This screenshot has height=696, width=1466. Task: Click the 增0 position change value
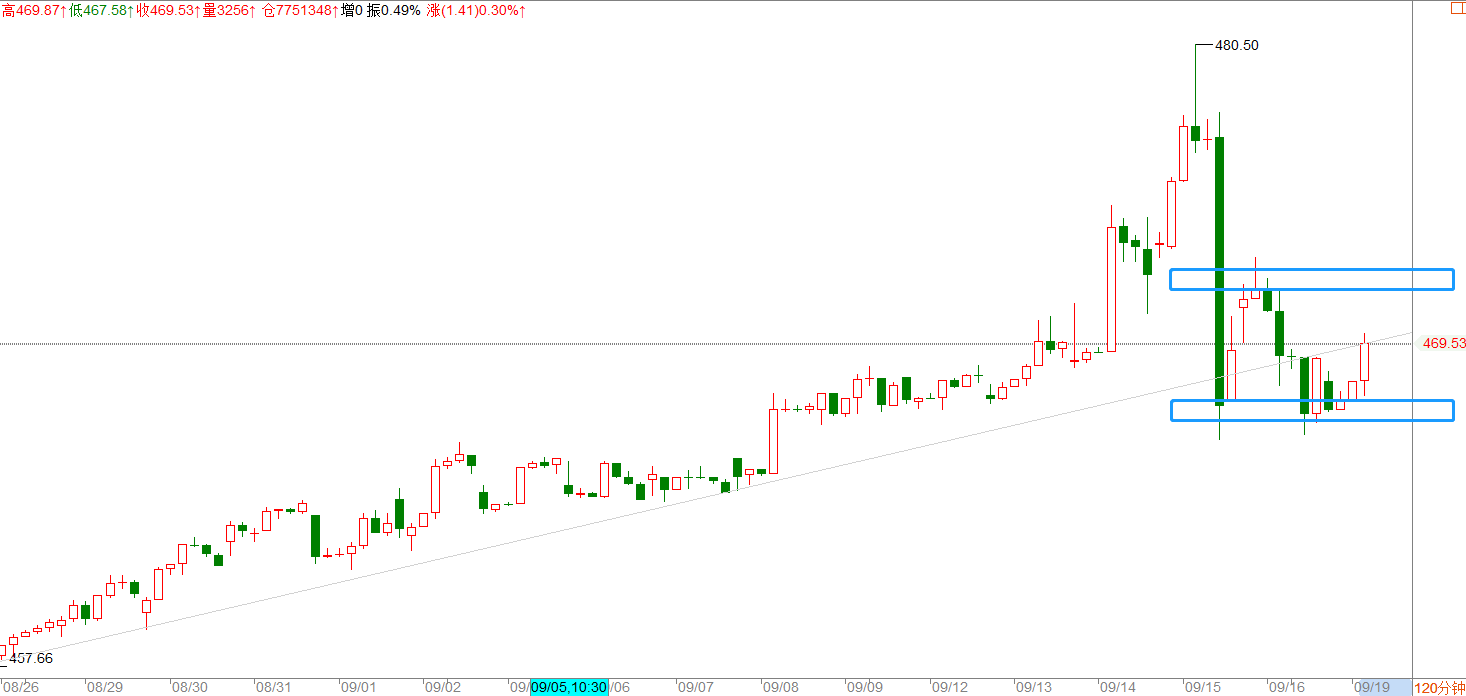click(x=351, y=10)
